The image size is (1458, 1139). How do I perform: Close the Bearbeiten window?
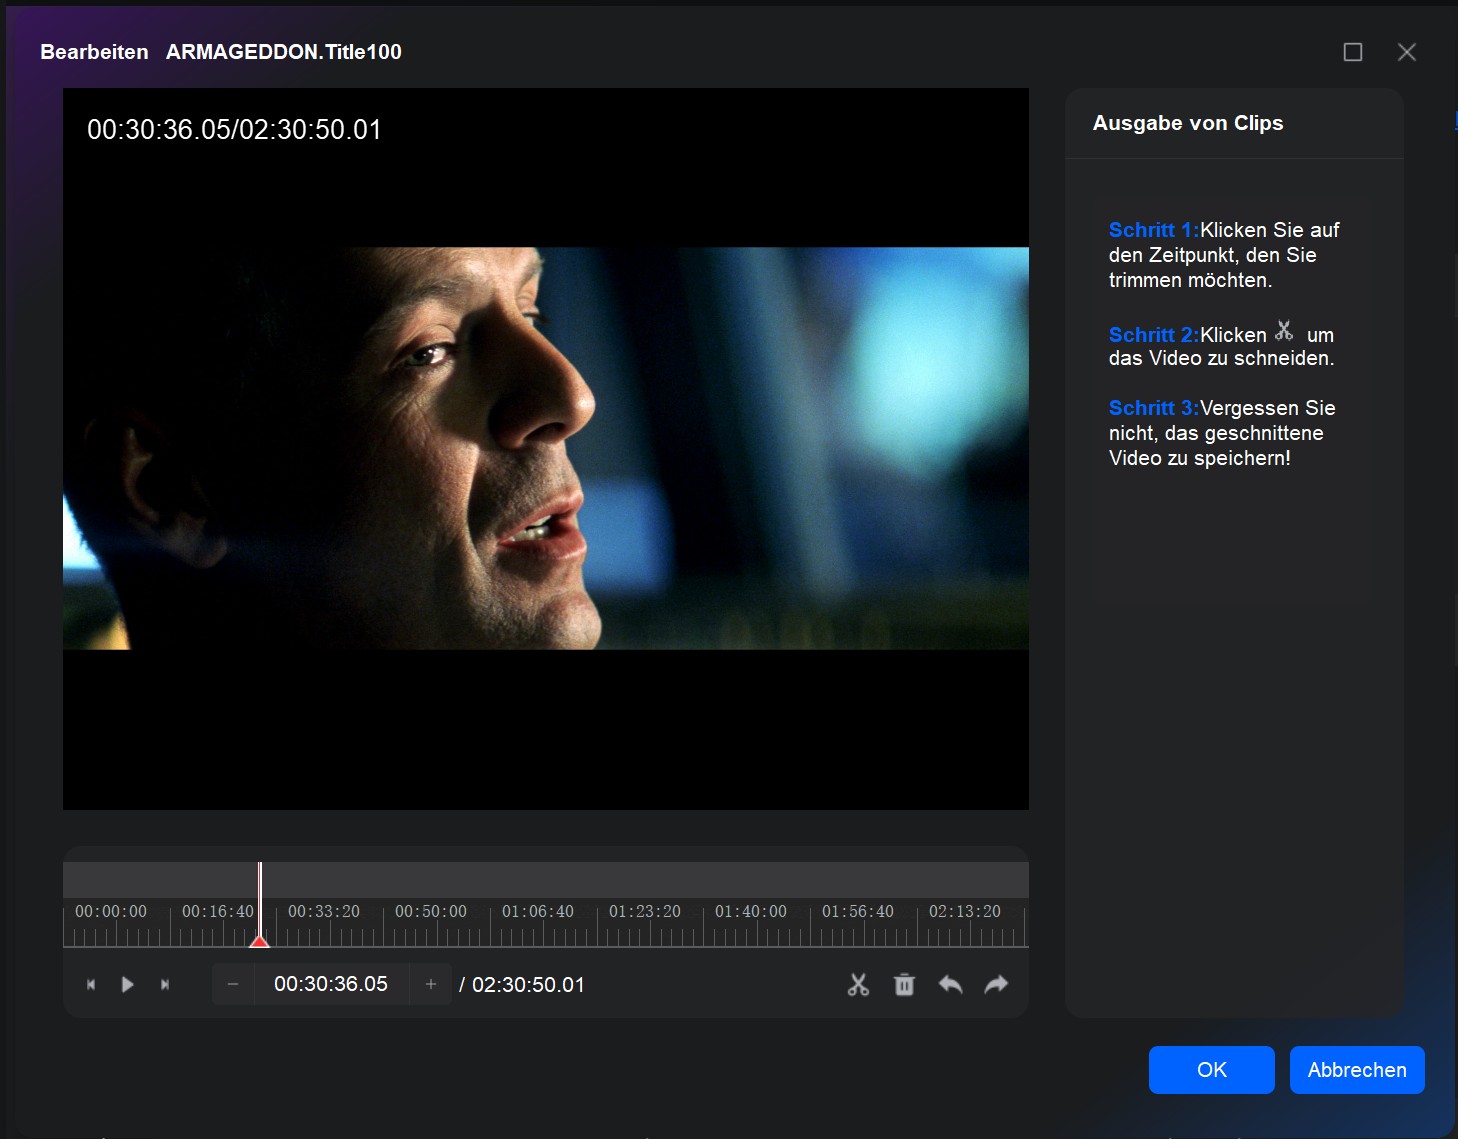pyautogui.click(x=1407, y=52)
